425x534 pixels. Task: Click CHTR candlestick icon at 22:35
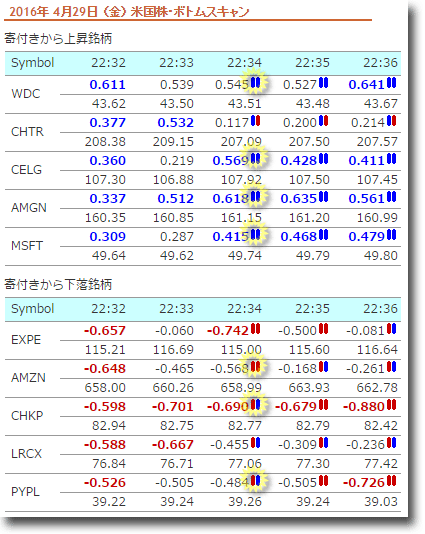(x=324, y=121)
